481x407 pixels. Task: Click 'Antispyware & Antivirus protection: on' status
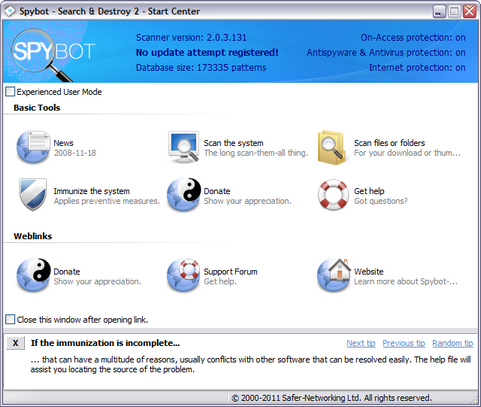tap(386, 52)
